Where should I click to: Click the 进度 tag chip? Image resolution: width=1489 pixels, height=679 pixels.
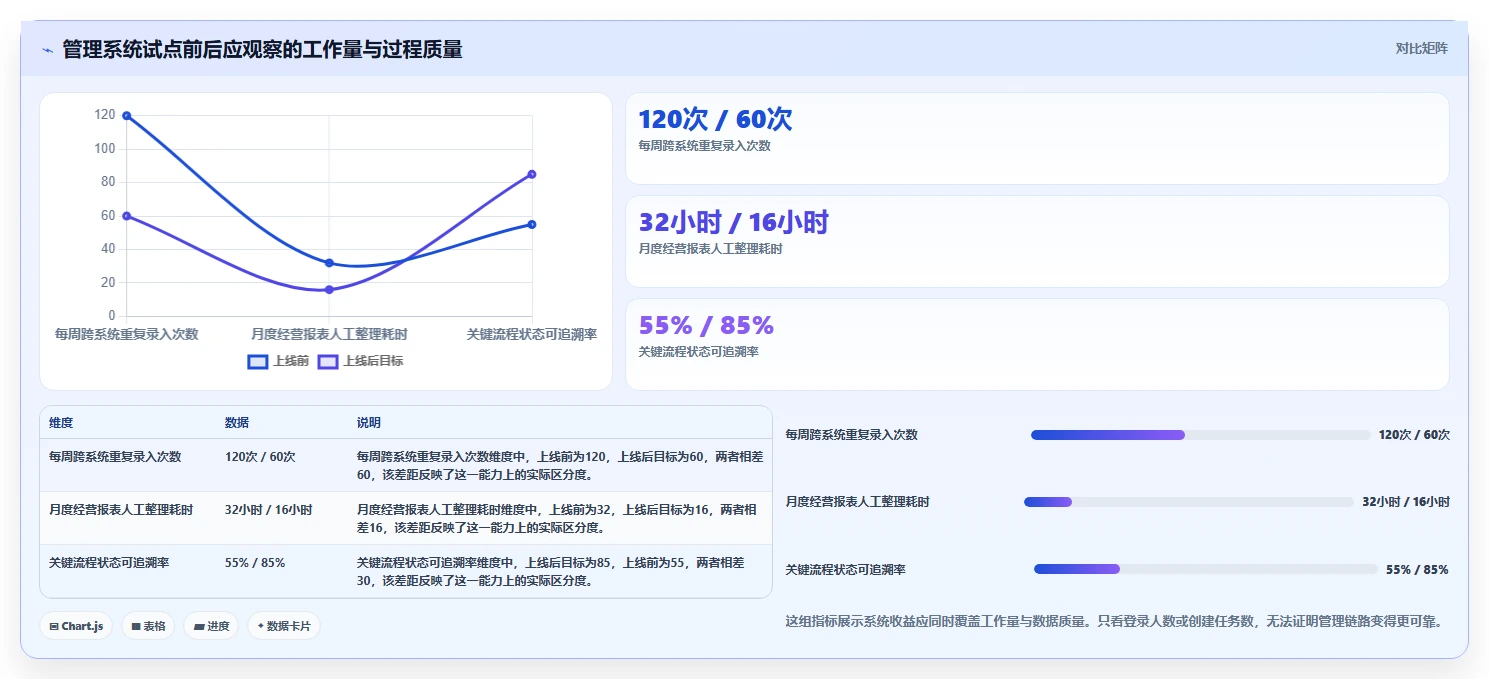[x=211, y=626]
